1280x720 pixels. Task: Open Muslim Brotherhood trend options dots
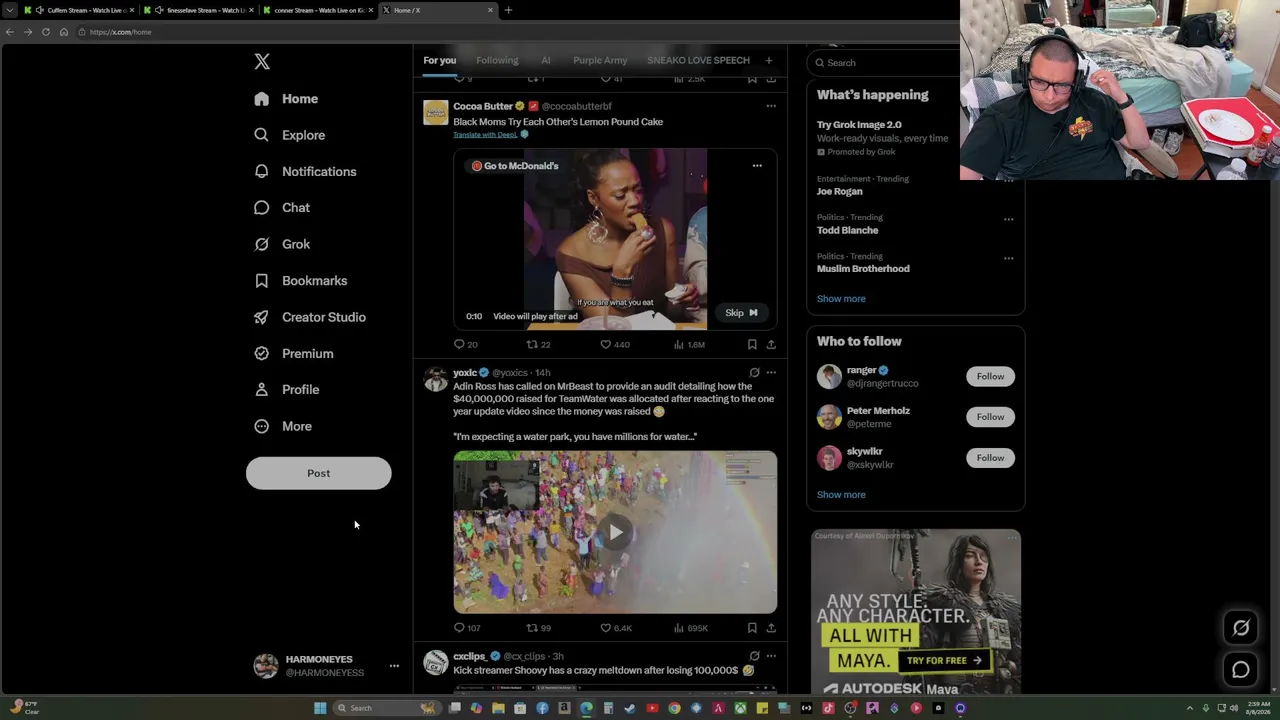pyautogui.click(x=1008, y=258)
